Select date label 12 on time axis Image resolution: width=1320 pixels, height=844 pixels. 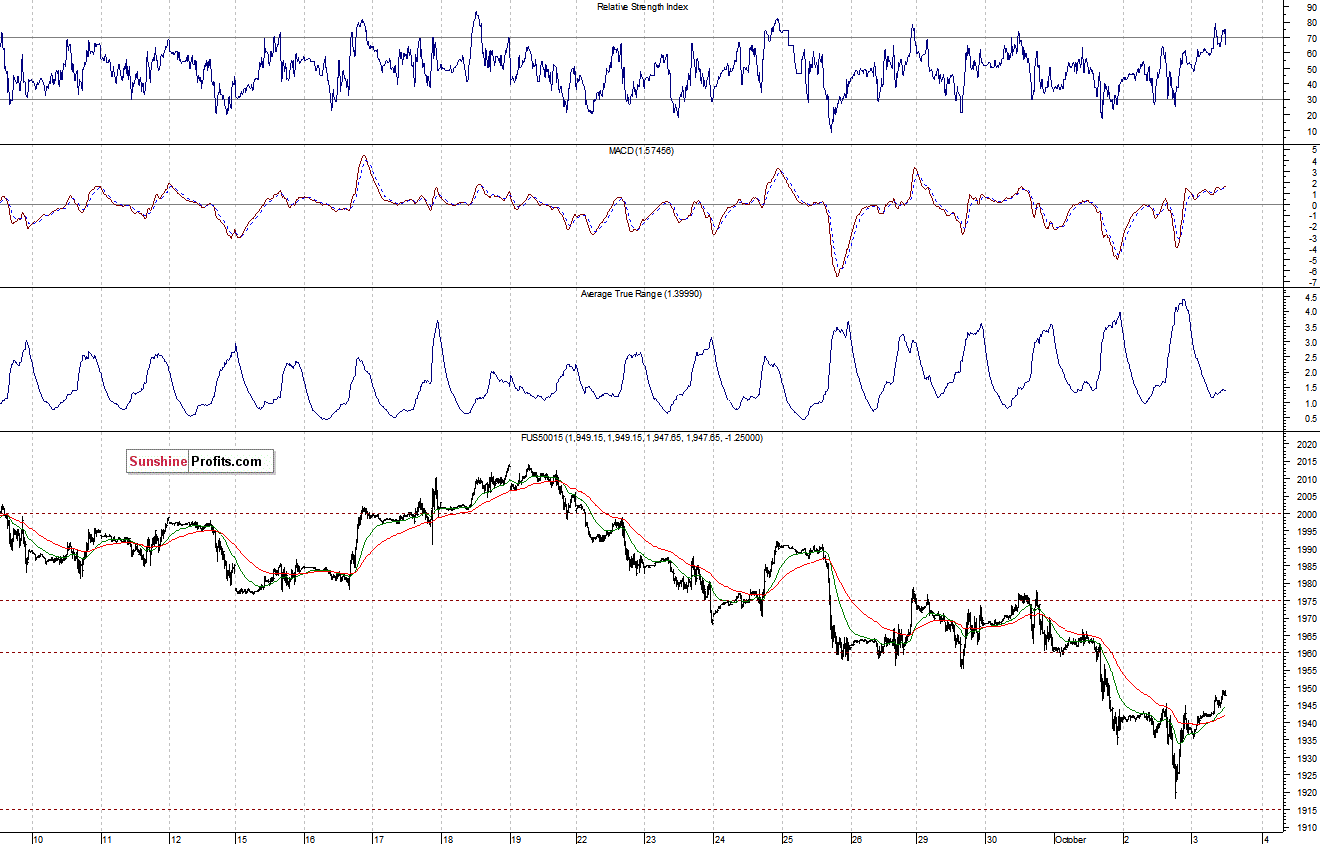tap(175, 839)
